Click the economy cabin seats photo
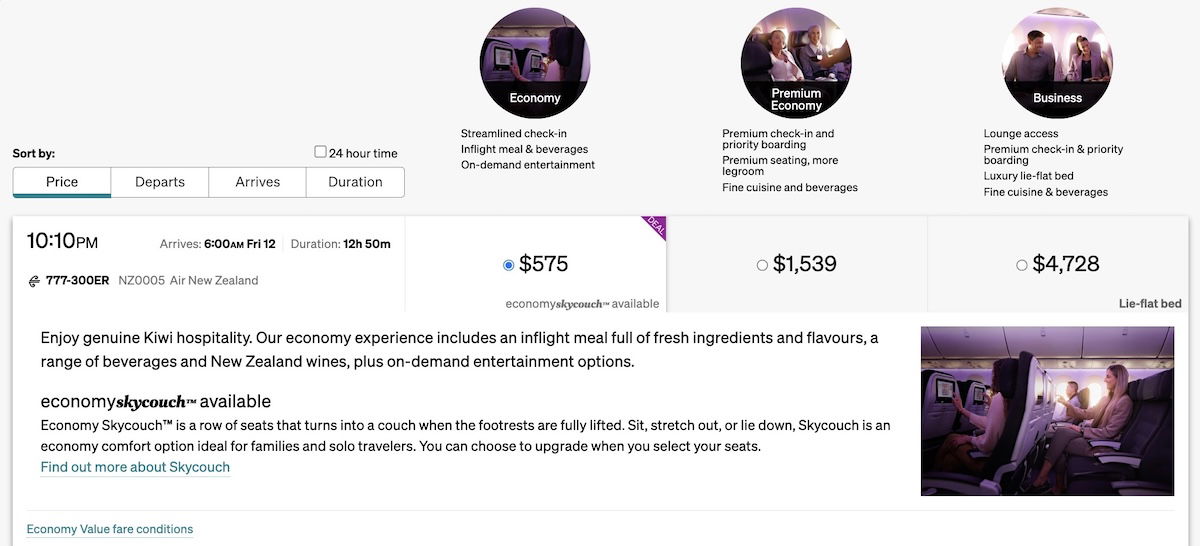Image resolution: width=1200 pixels, height=546 pixels. click(x=1047, y=410)
